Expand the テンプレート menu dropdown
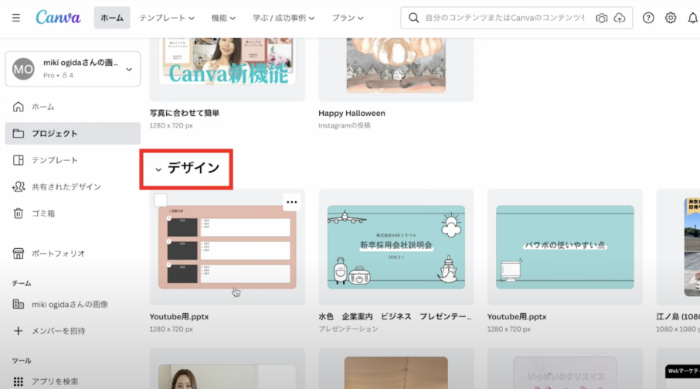 click(167, 18)
